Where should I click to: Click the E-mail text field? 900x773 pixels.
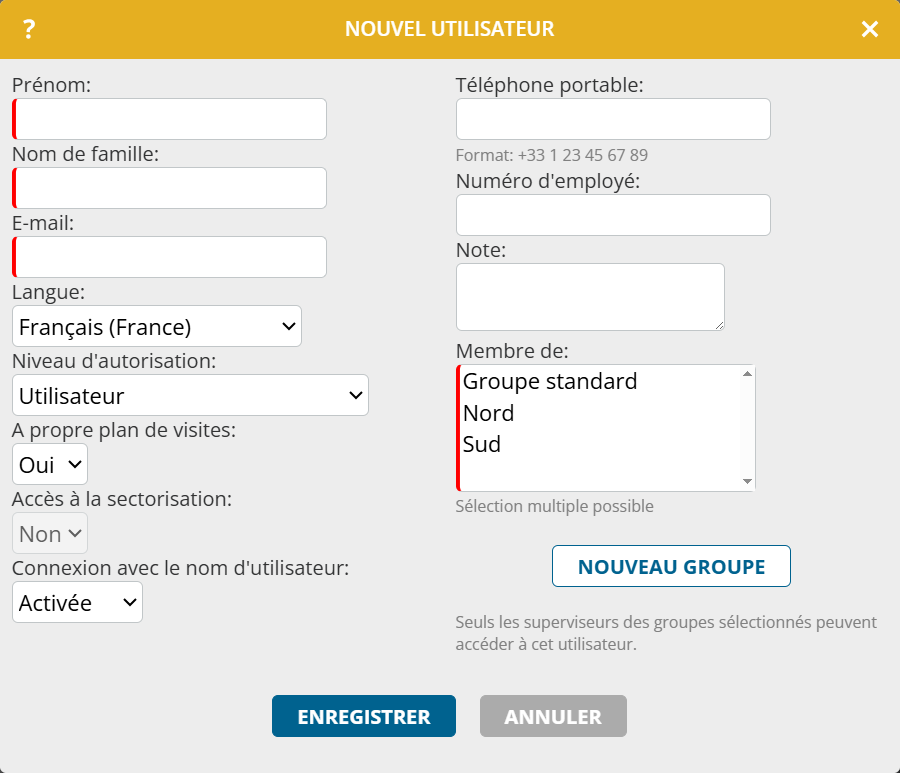[170, 257]
